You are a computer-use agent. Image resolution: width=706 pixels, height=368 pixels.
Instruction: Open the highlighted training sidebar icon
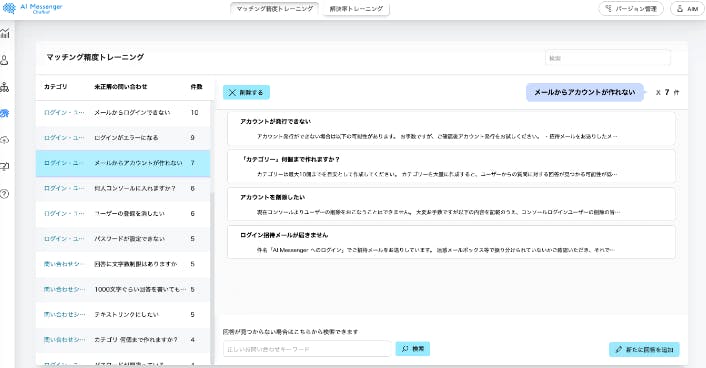(5, 113)
